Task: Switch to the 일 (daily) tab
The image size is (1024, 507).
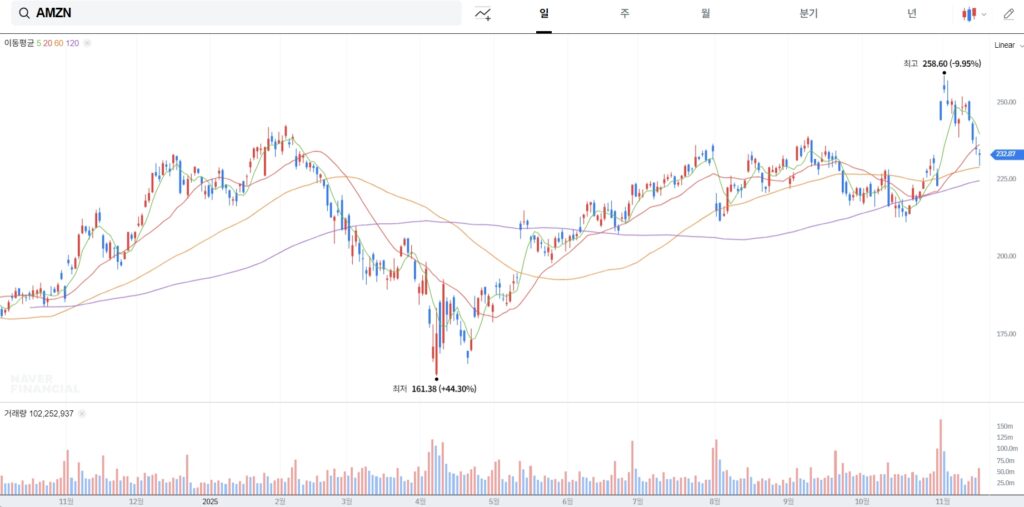Action: tap(544, 14)
